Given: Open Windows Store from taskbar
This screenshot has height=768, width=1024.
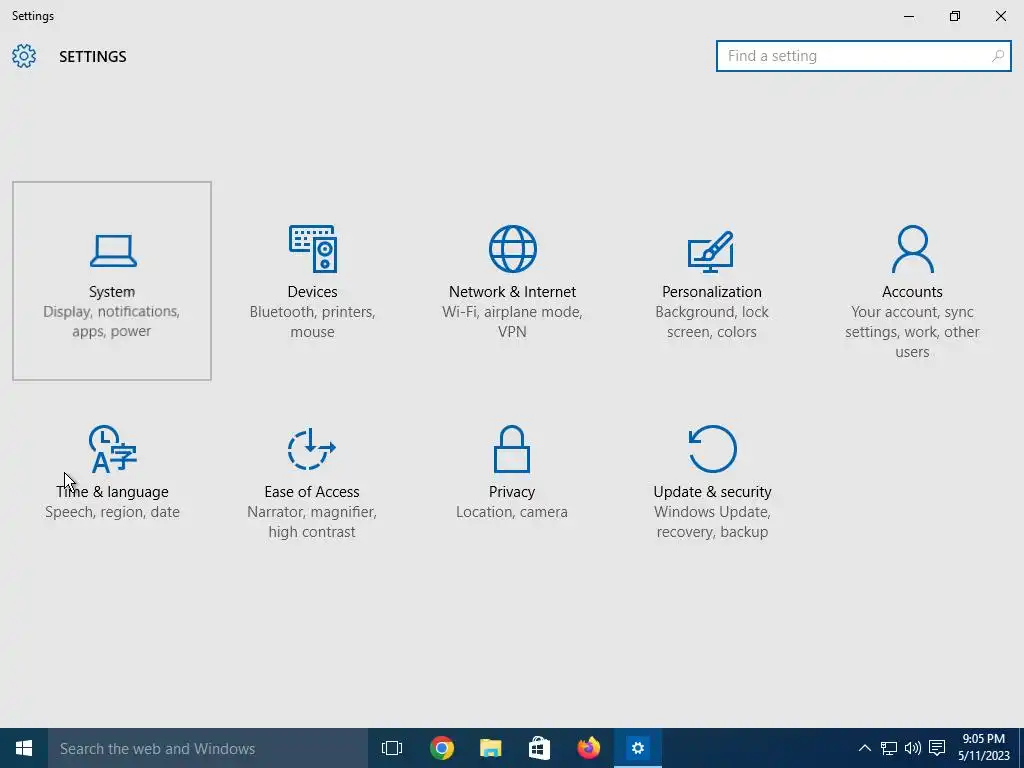Looking at the screenshot, I should click(539, 748).
